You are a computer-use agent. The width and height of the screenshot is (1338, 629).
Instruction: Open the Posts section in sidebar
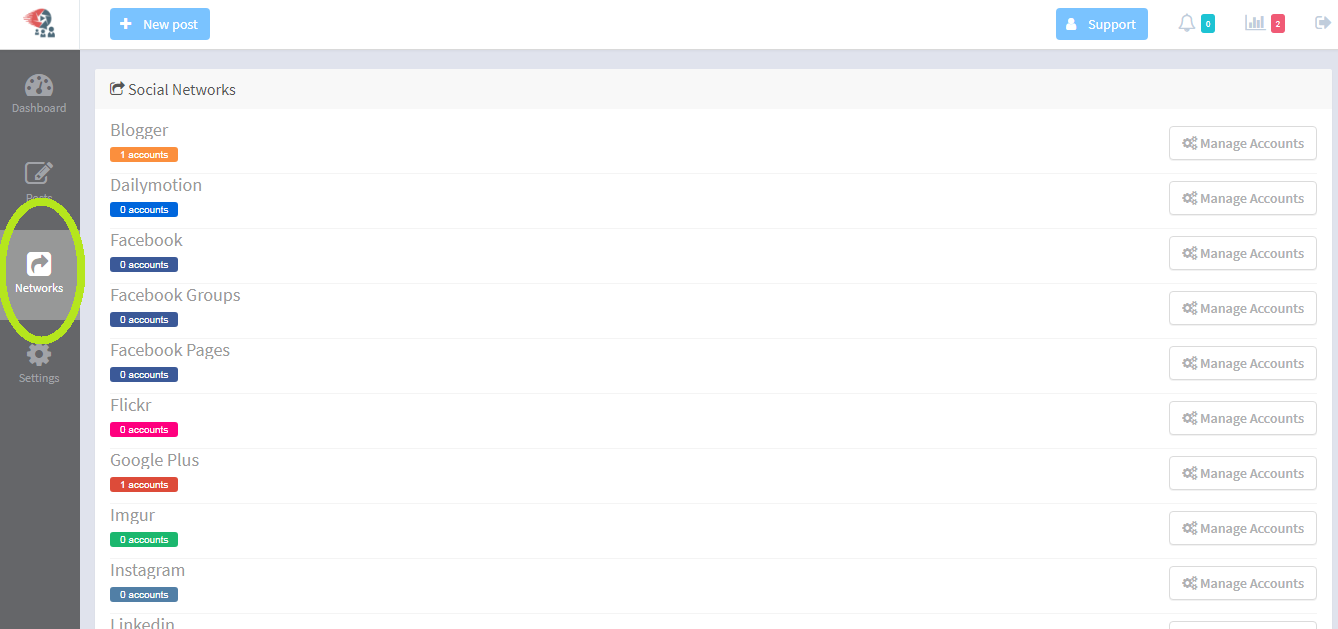click(39, 178)
